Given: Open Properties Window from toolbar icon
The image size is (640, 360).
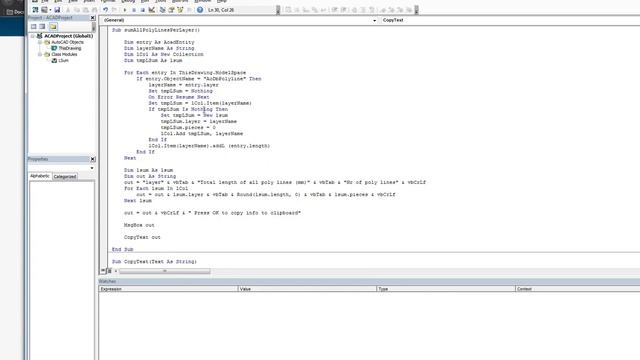Looking at the screenshot, I should click(171, 10).
